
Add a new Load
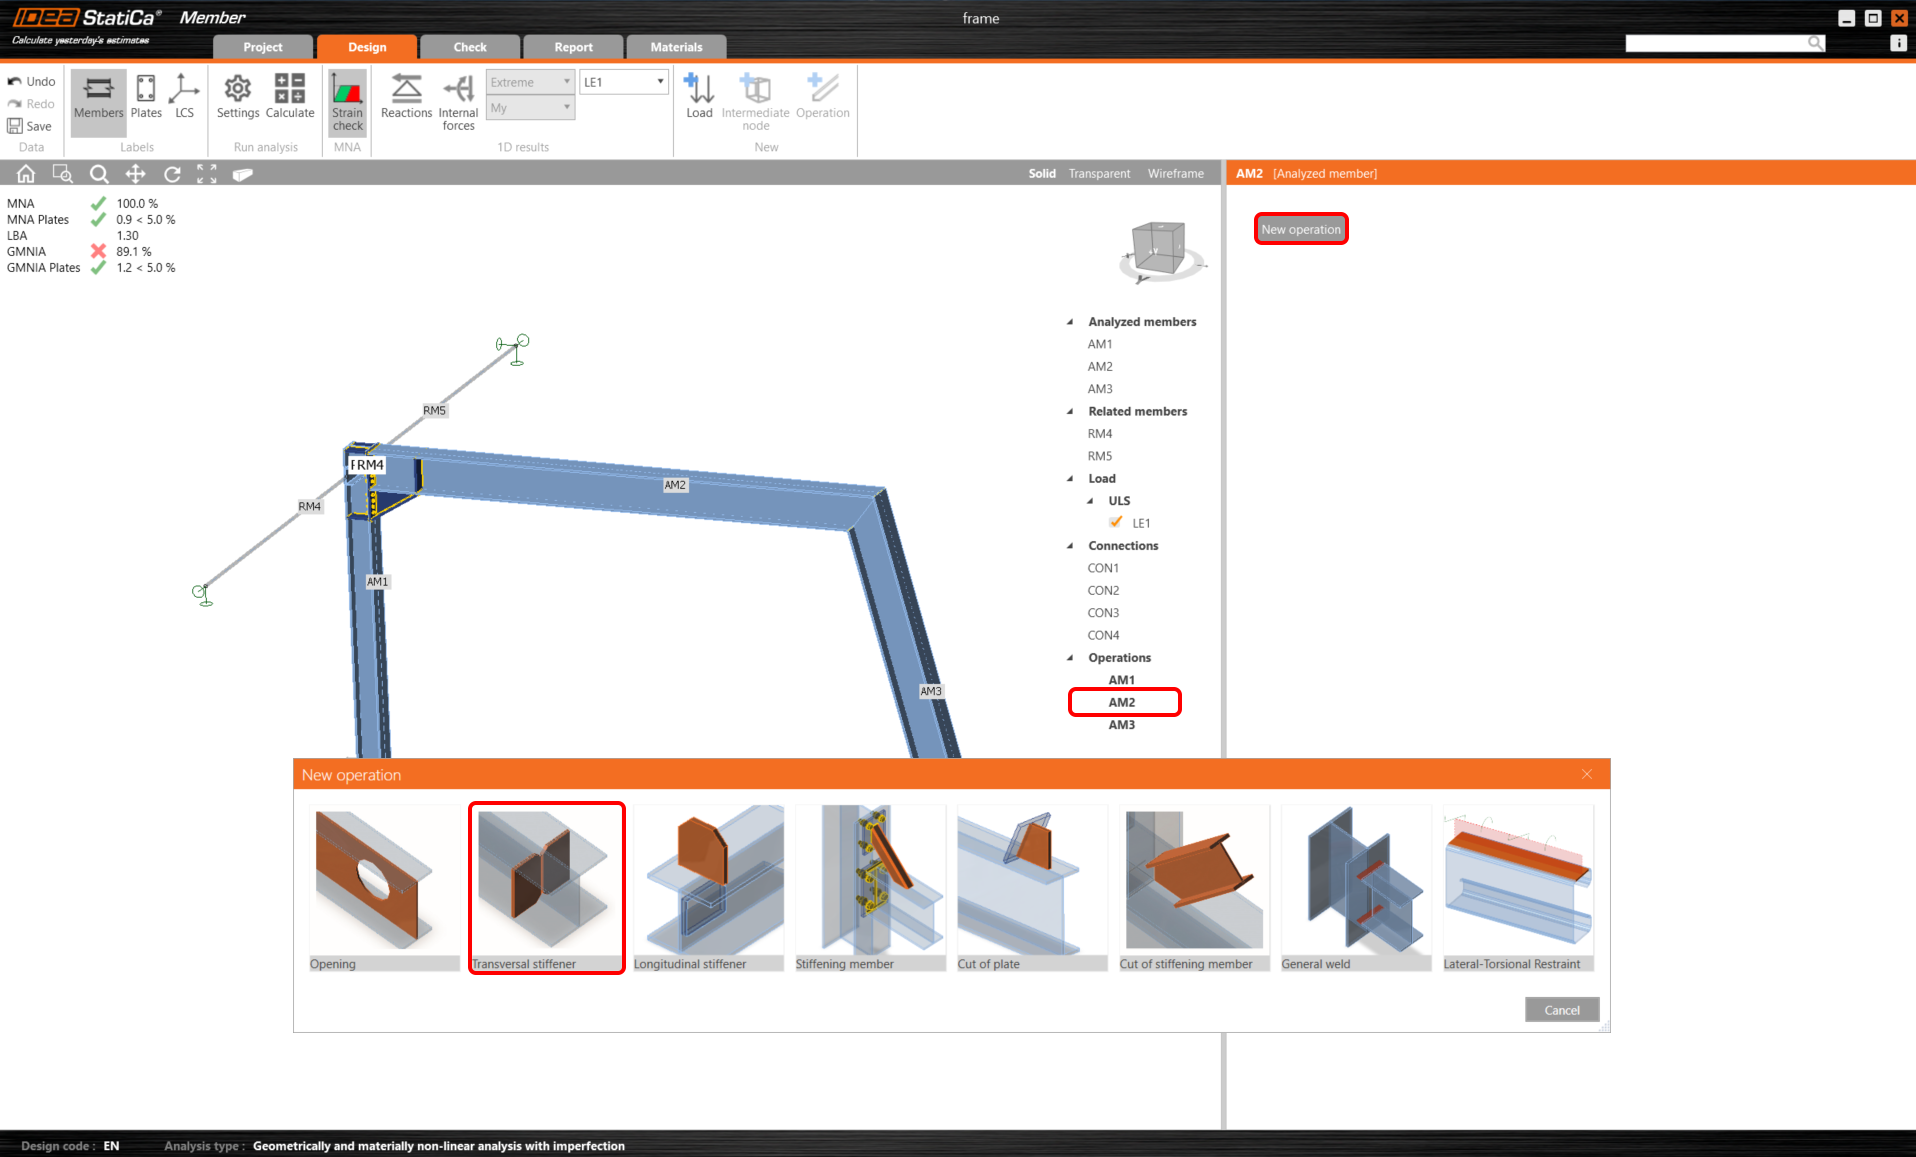699,97
